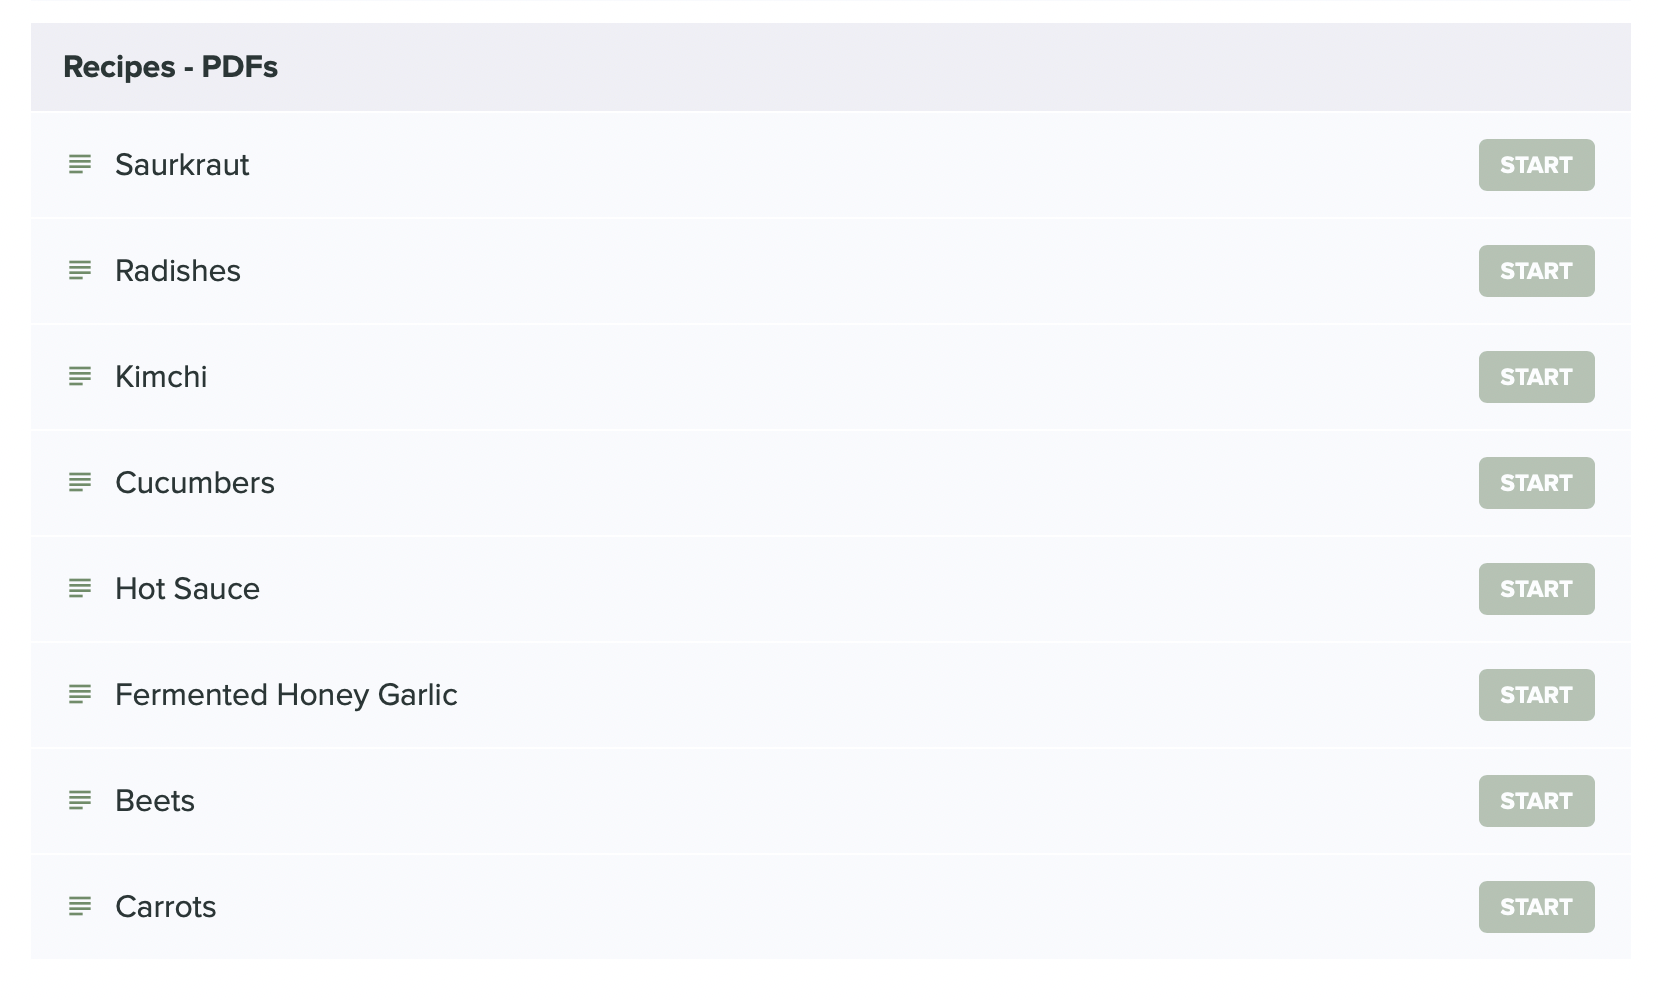This screenshot has width=1658, height=1000.
Task: Open the Hot Sauce lesson title
Action: 187,589
